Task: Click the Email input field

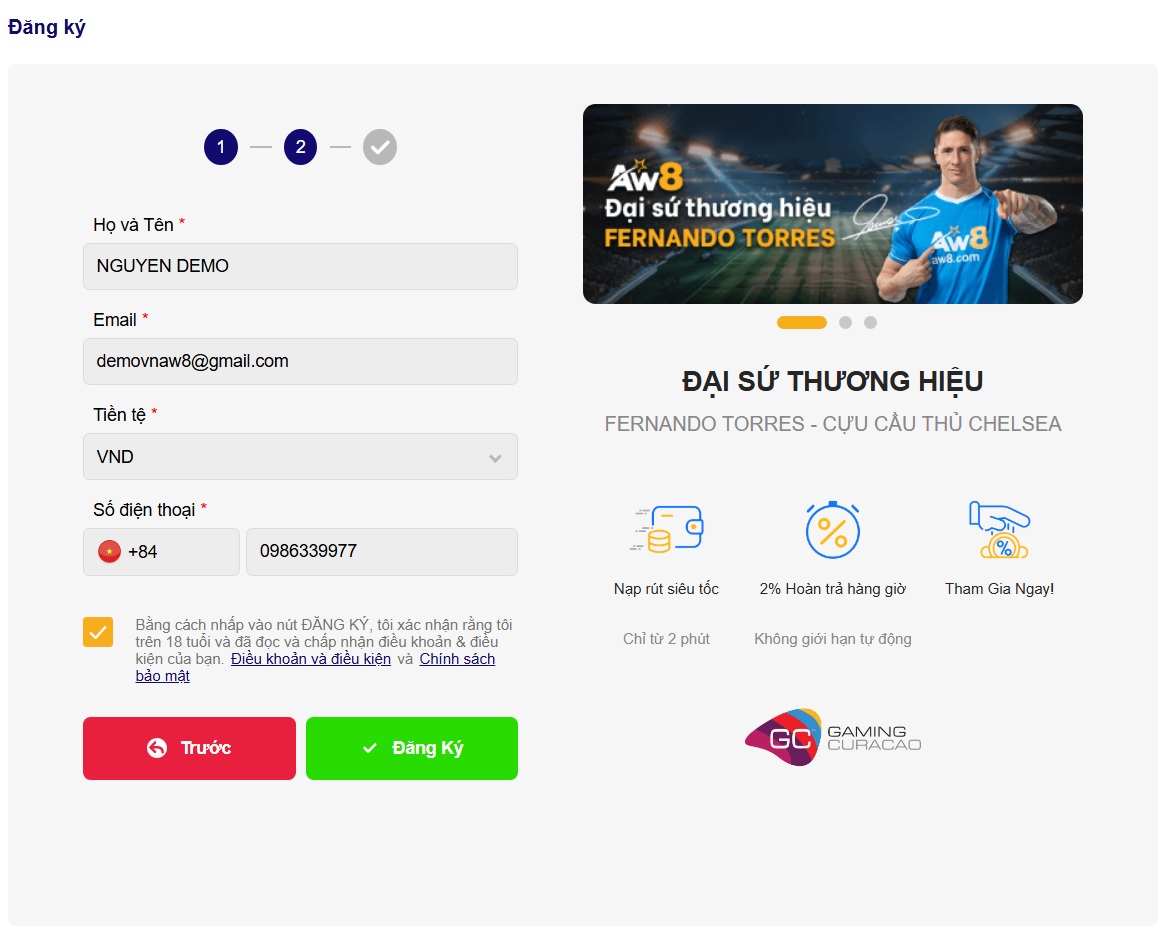Action: coord(300,361)
